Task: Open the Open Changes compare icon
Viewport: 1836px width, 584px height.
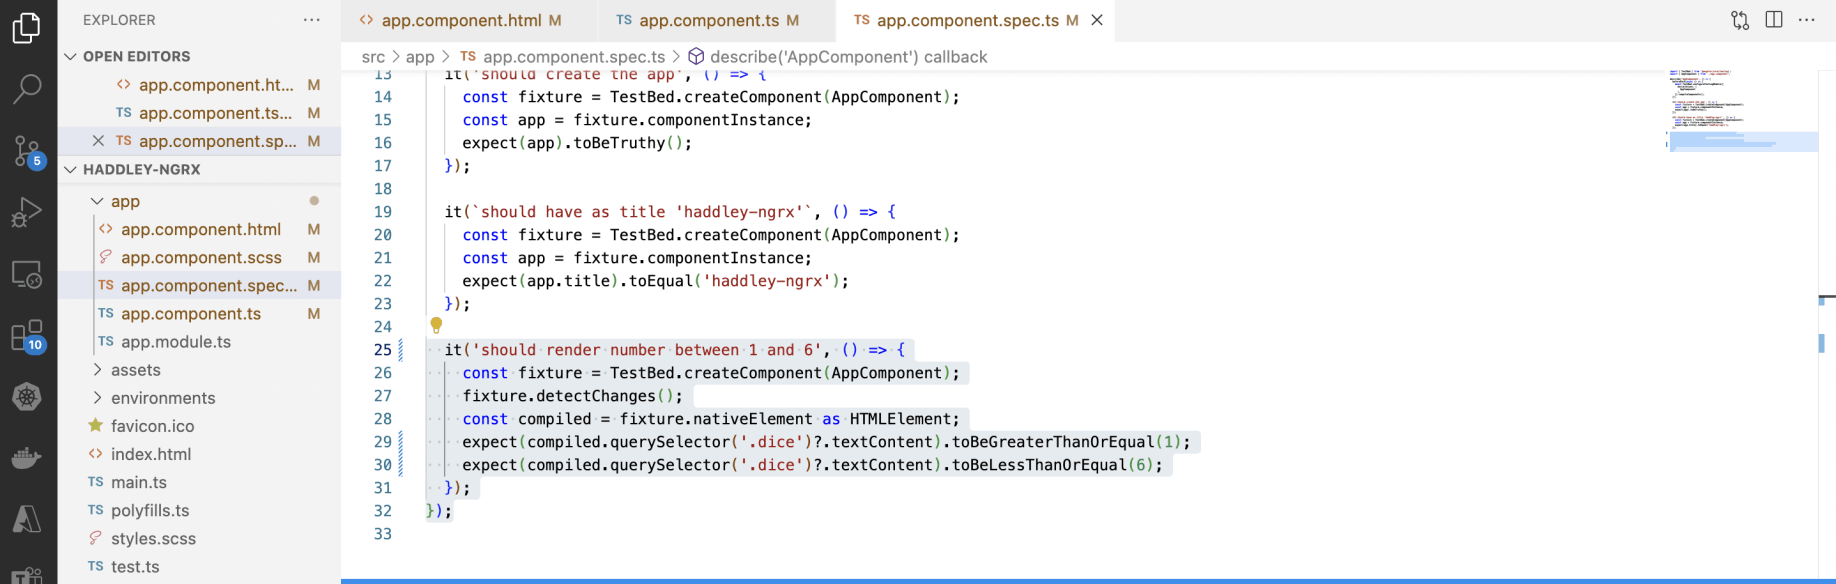Action: tap(1740, 20)
